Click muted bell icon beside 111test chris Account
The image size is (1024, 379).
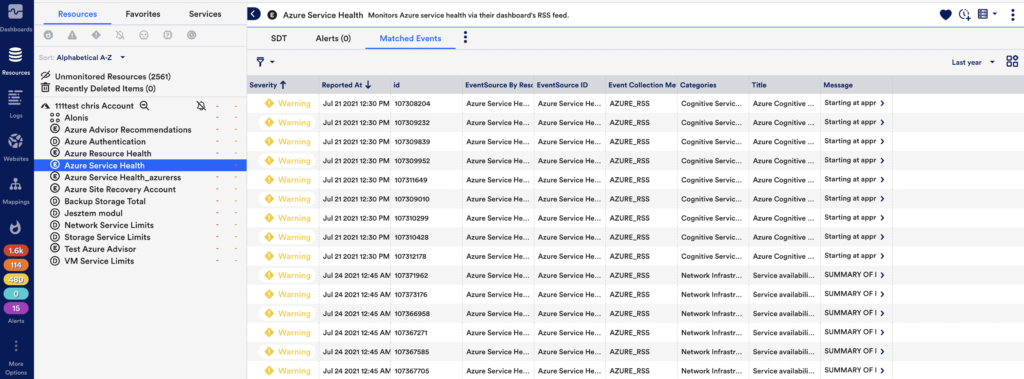(201, 106)
